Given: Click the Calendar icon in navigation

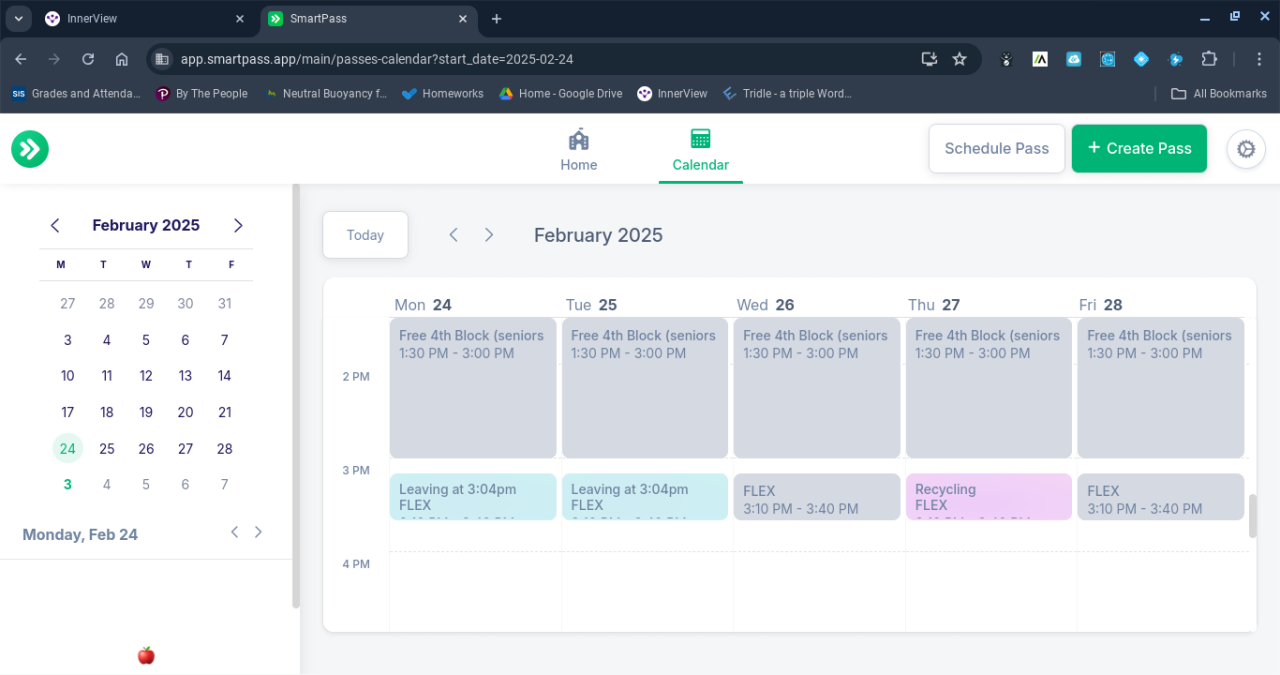Looking at the screenshot, I should pos(700,140).
